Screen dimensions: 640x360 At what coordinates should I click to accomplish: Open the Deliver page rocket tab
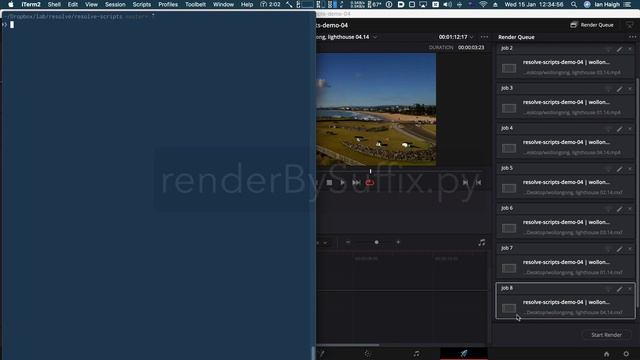pyautogui.click(x=464, y=353)
